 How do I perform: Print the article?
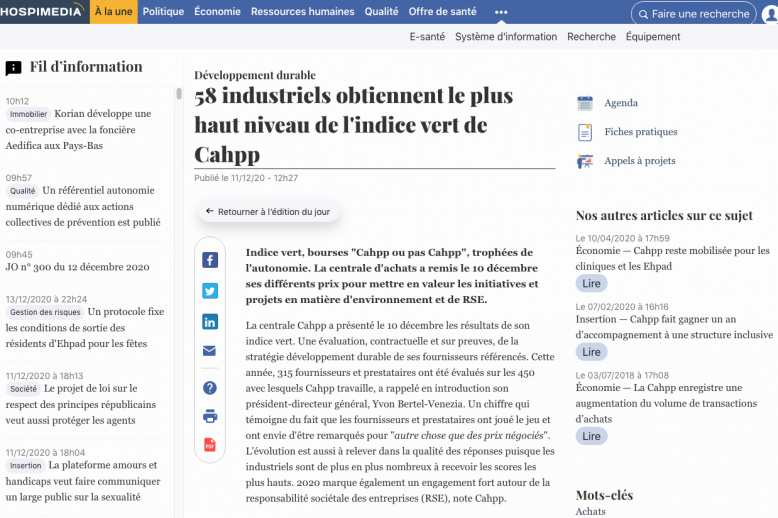[210, 416]
